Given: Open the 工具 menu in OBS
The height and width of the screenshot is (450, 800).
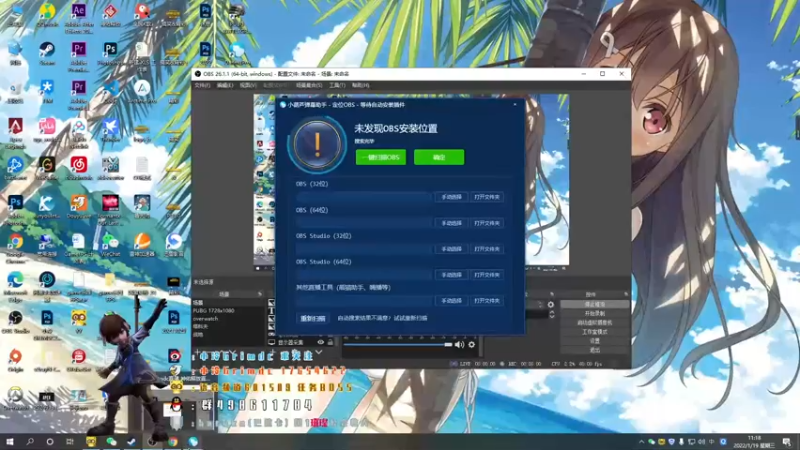Looking at the screenshot, I should (337, 85).
